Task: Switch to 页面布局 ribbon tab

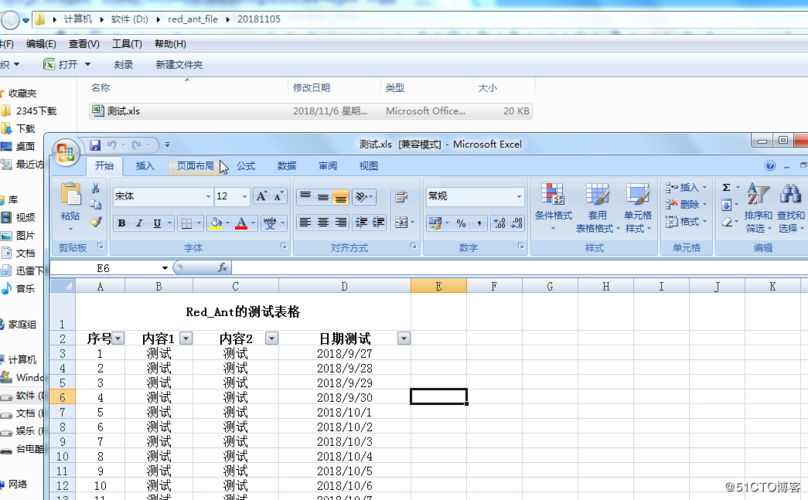Action: click(195, 166)
